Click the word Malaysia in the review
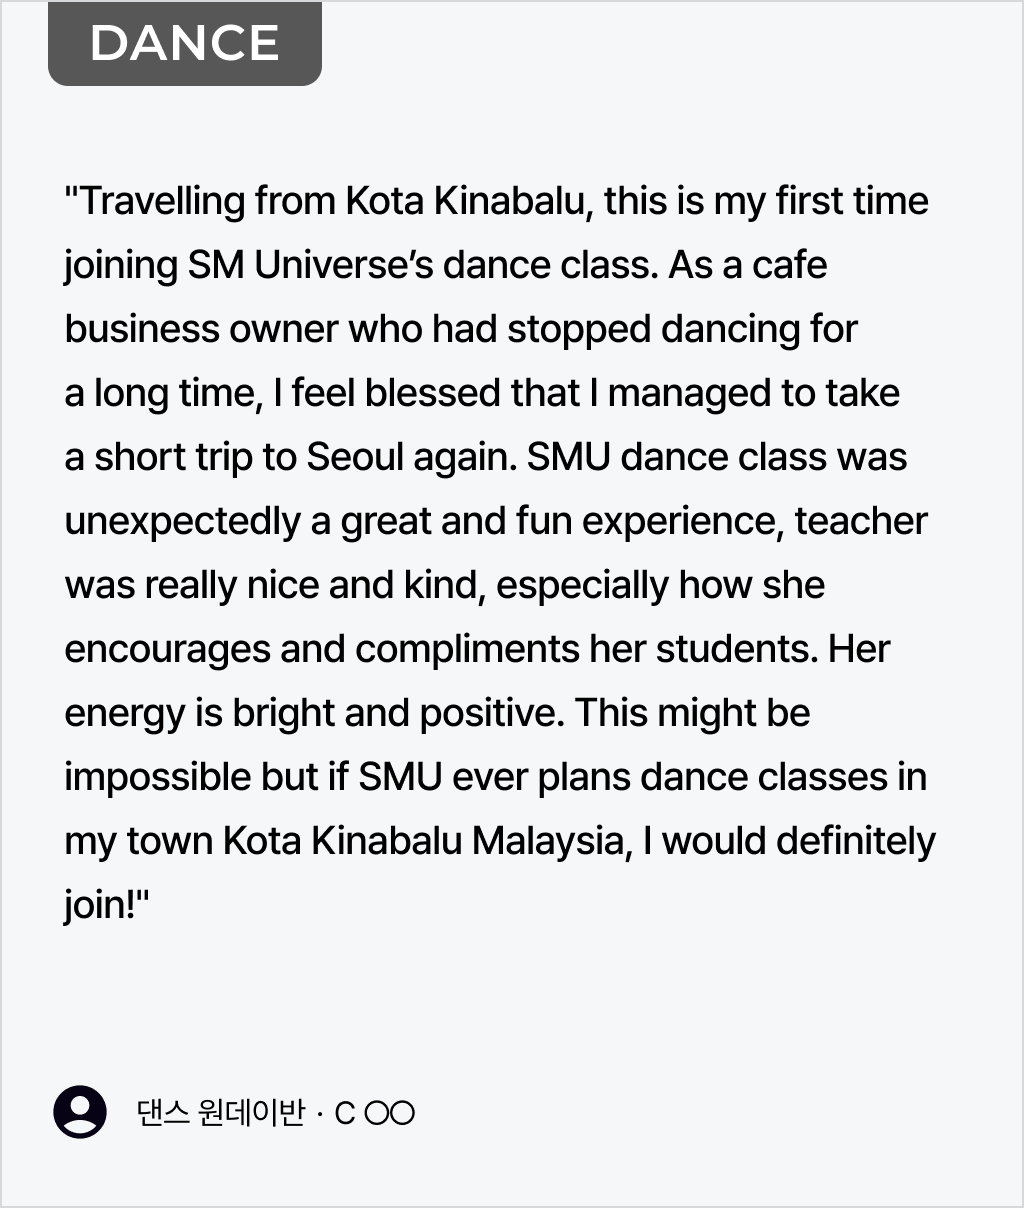Screen dimensions: 1024x1208 point(553,842)
